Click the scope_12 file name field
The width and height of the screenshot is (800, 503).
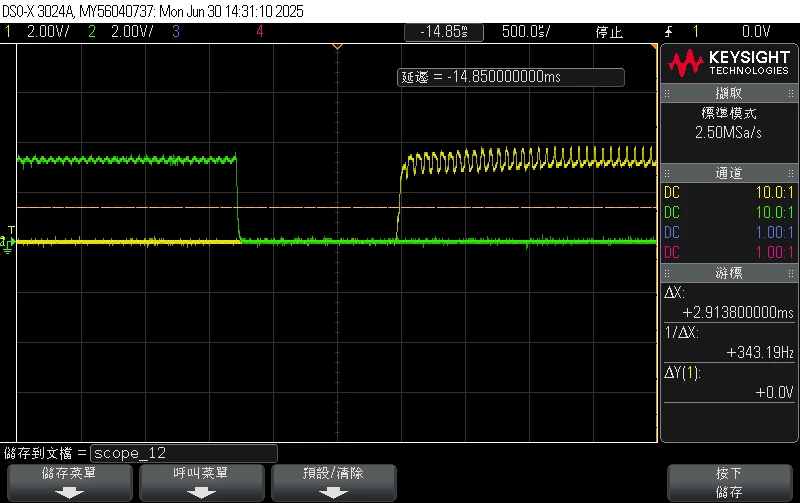point(184,453)
